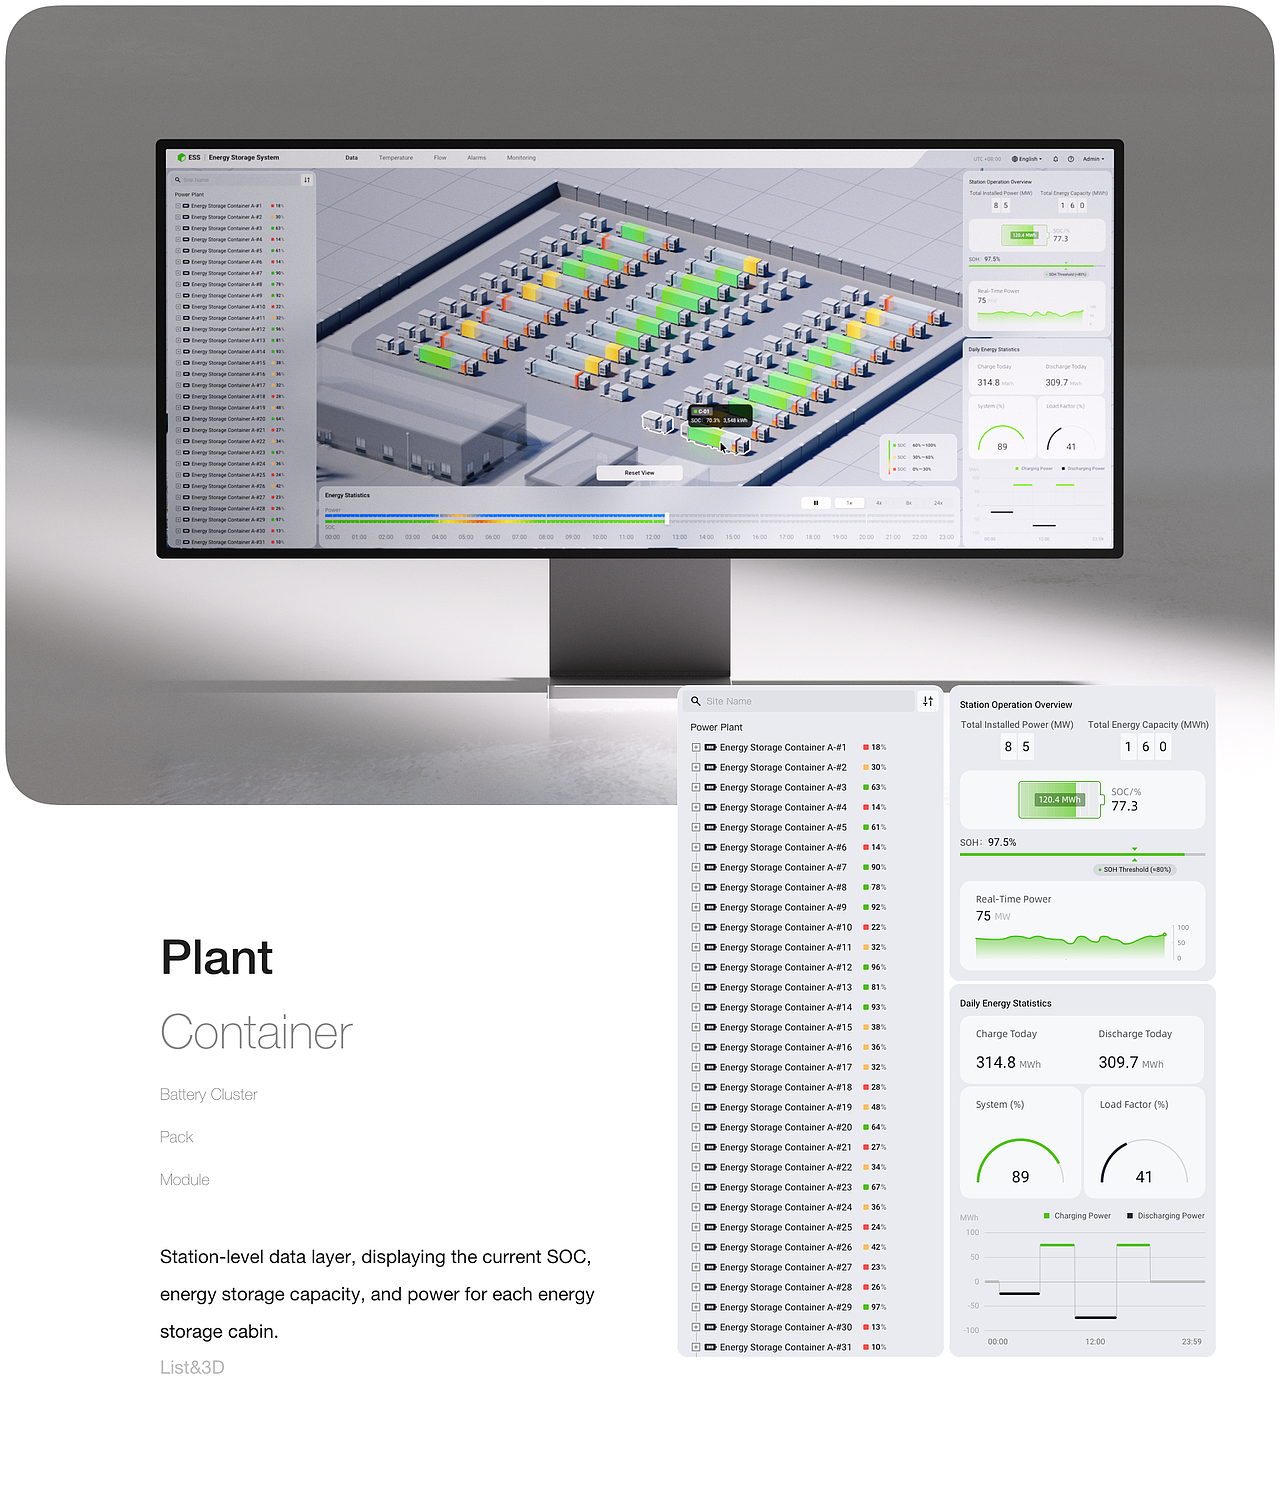Click the enlarged Site Name search field
The image size is (1280, 1501).
[x=800, y=701]
